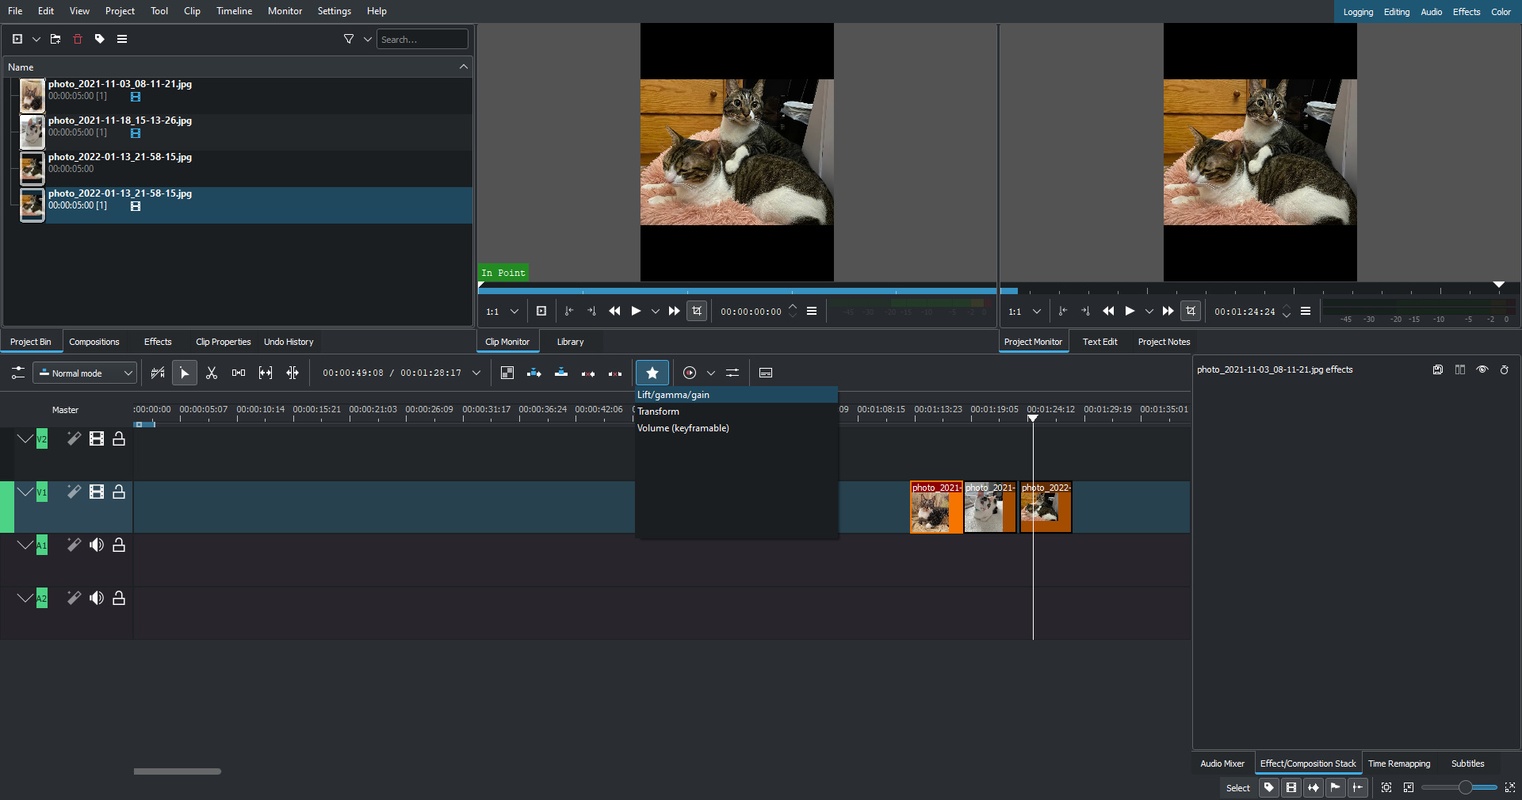Collapse track A2 with its chevron
The width and height of the screenshot is (1522, 800).
25,598
